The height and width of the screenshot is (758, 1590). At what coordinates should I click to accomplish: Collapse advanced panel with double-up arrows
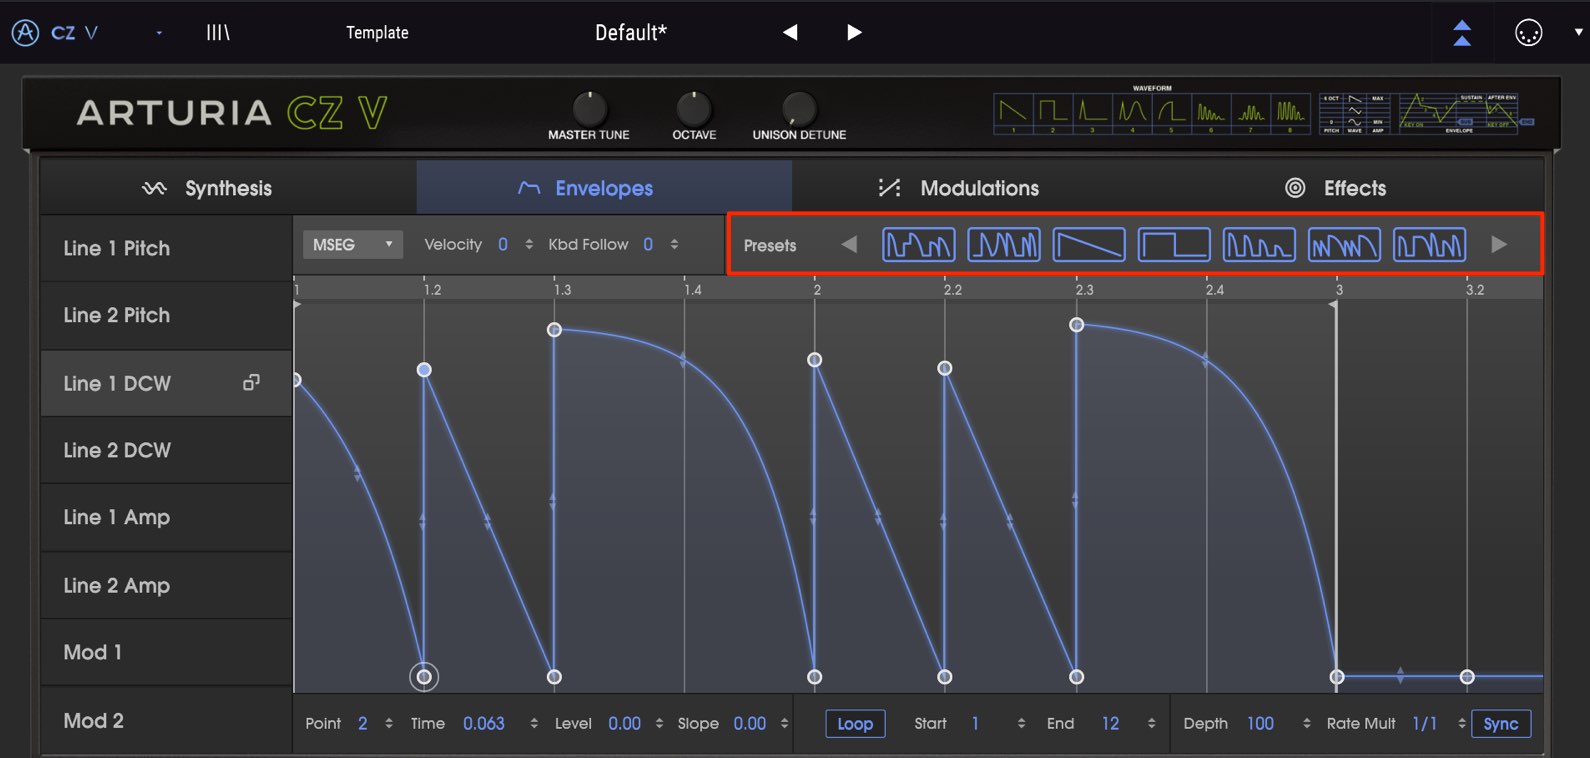[x=1461, y=33]
